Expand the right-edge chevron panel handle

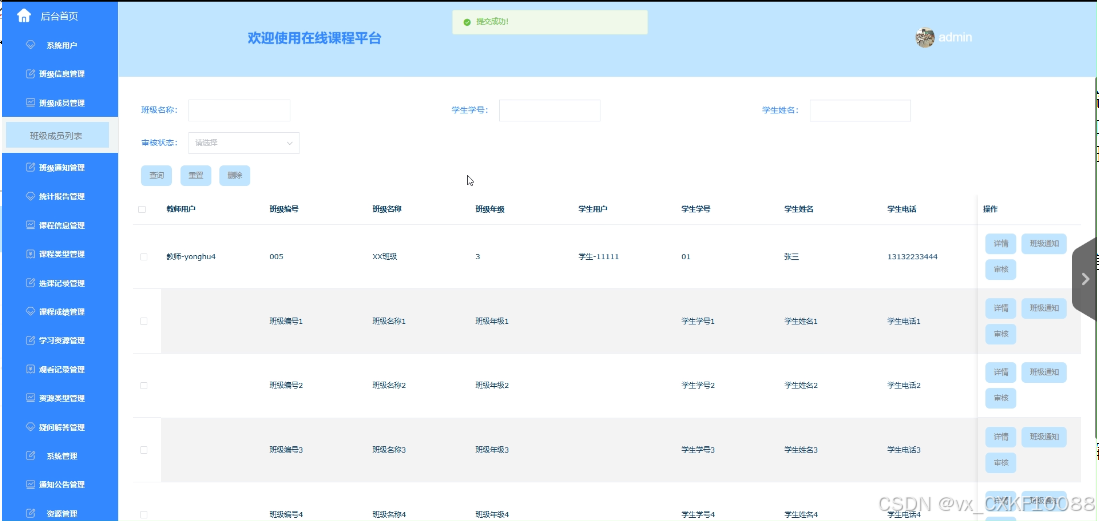pyautogui.click(x=1085, y=278)
